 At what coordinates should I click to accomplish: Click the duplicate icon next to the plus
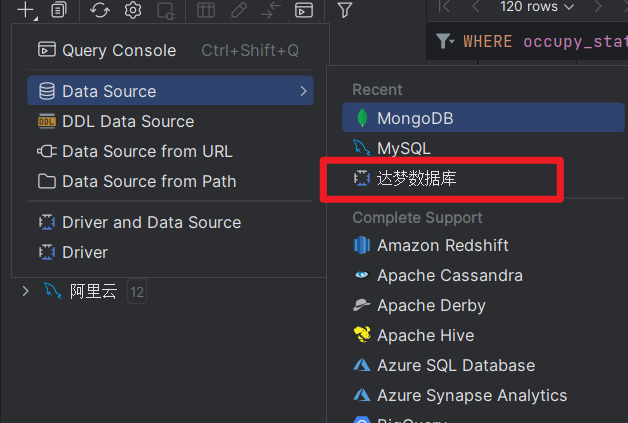point(59,10)
